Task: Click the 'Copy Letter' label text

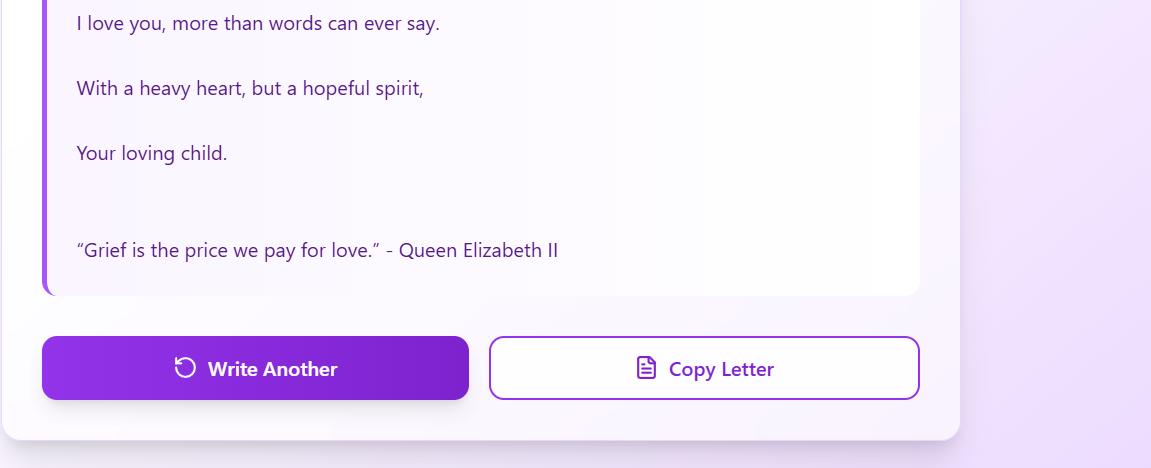Action: 721,369
